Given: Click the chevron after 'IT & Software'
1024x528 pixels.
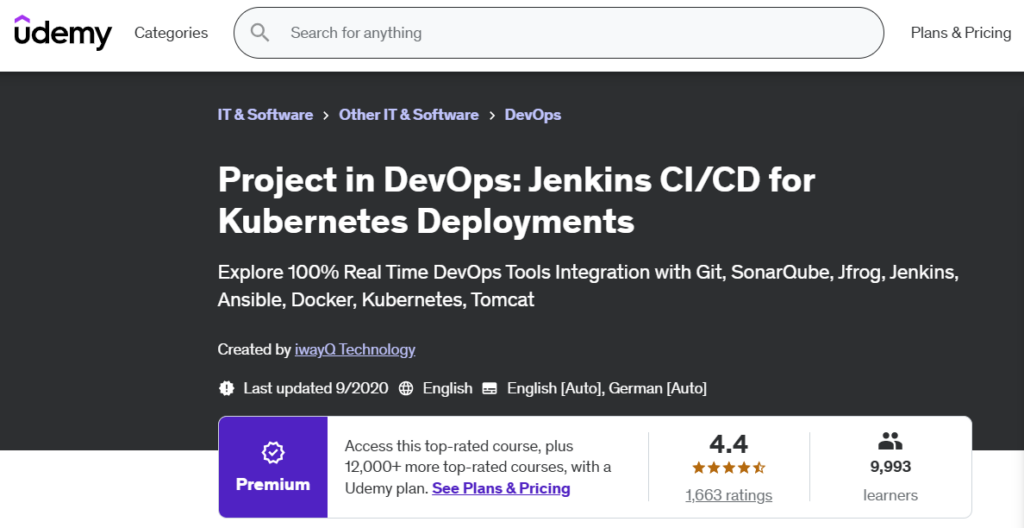Looking at the screenshot, I should (x=326, y=116).
